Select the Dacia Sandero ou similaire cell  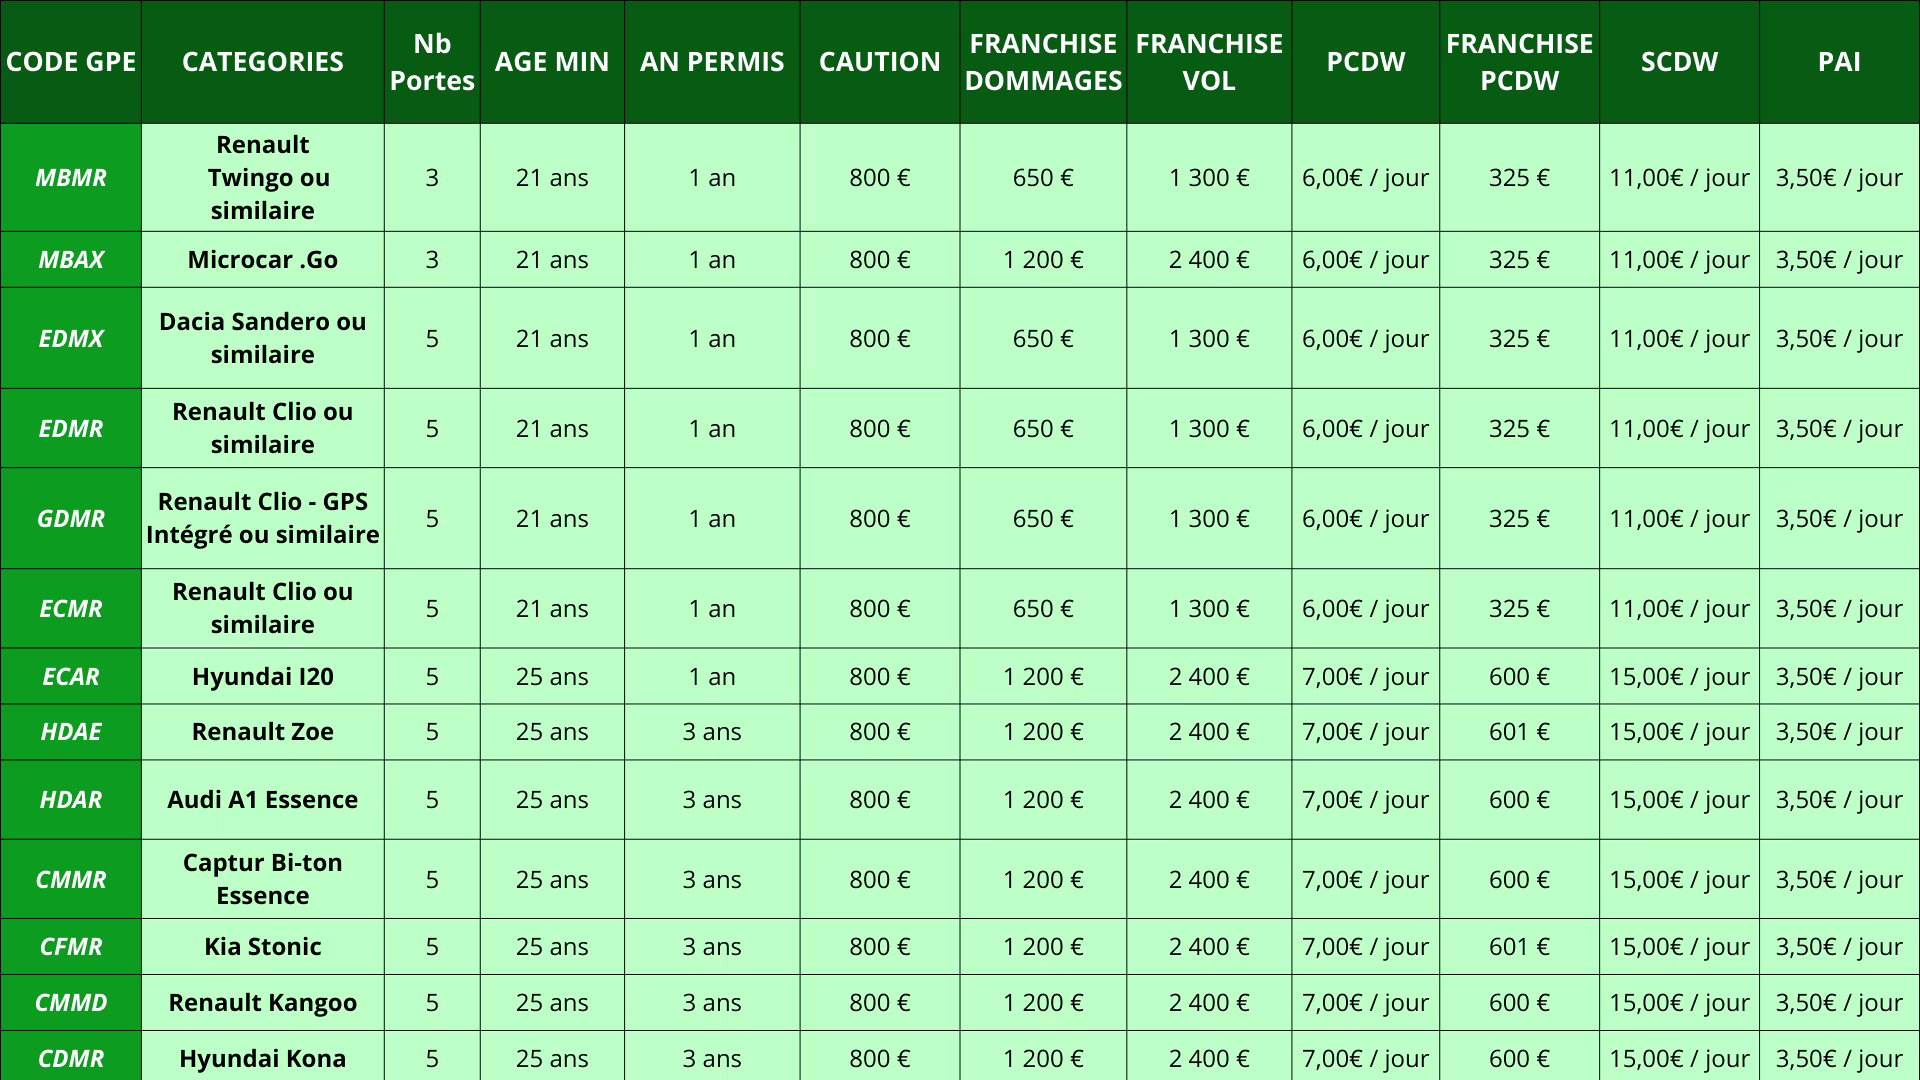262,338
